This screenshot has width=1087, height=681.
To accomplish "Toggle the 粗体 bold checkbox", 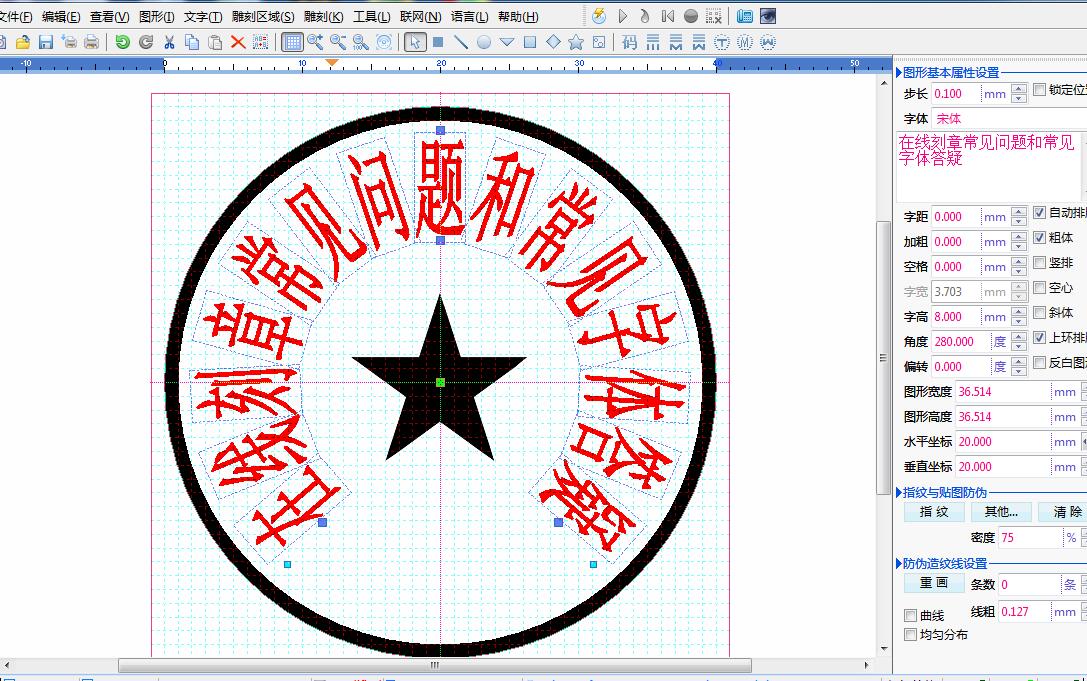I will click(x=1039, y=238).
